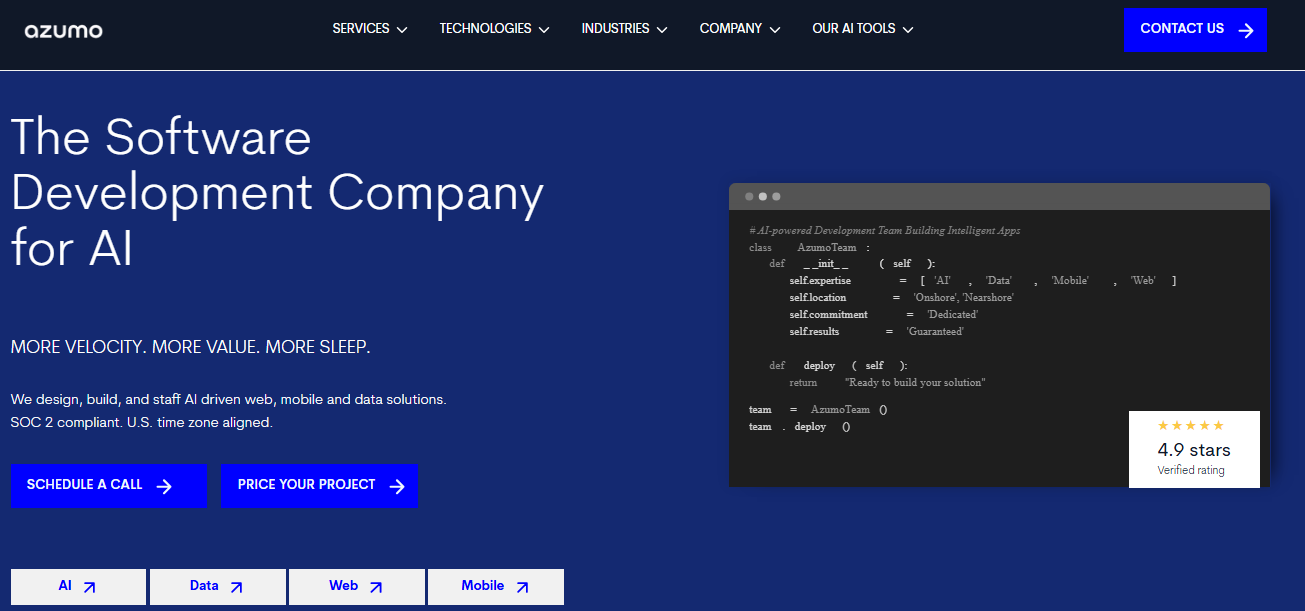1305x611 pixels.
Task: Expand the Our AI Tools chevron
Action: 908,30
